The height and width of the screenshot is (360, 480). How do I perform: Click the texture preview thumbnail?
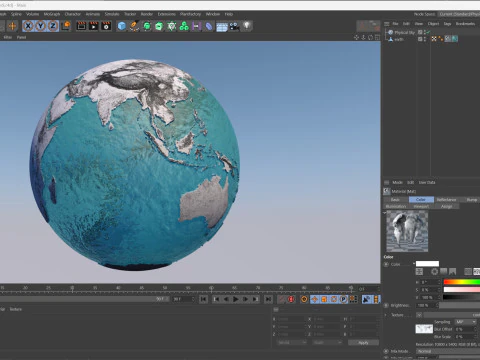[x=424, y=329]
